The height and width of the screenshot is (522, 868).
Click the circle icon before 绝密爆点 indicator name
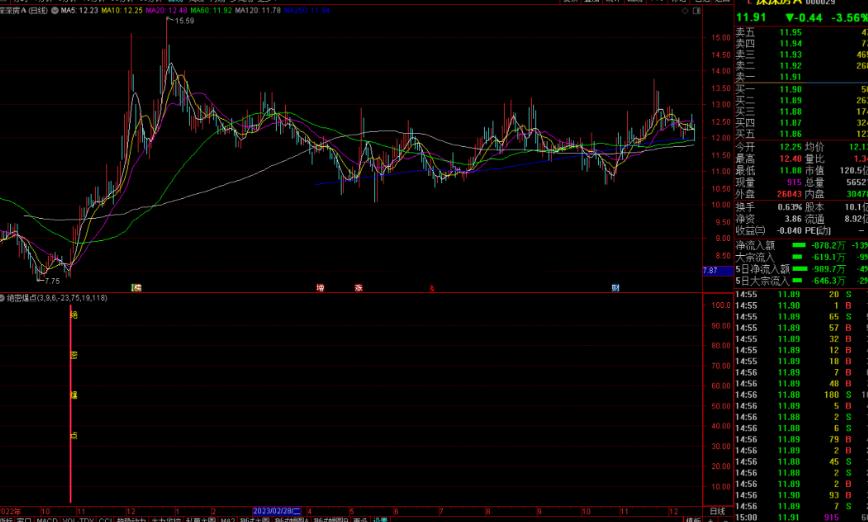tap(2, 298)
